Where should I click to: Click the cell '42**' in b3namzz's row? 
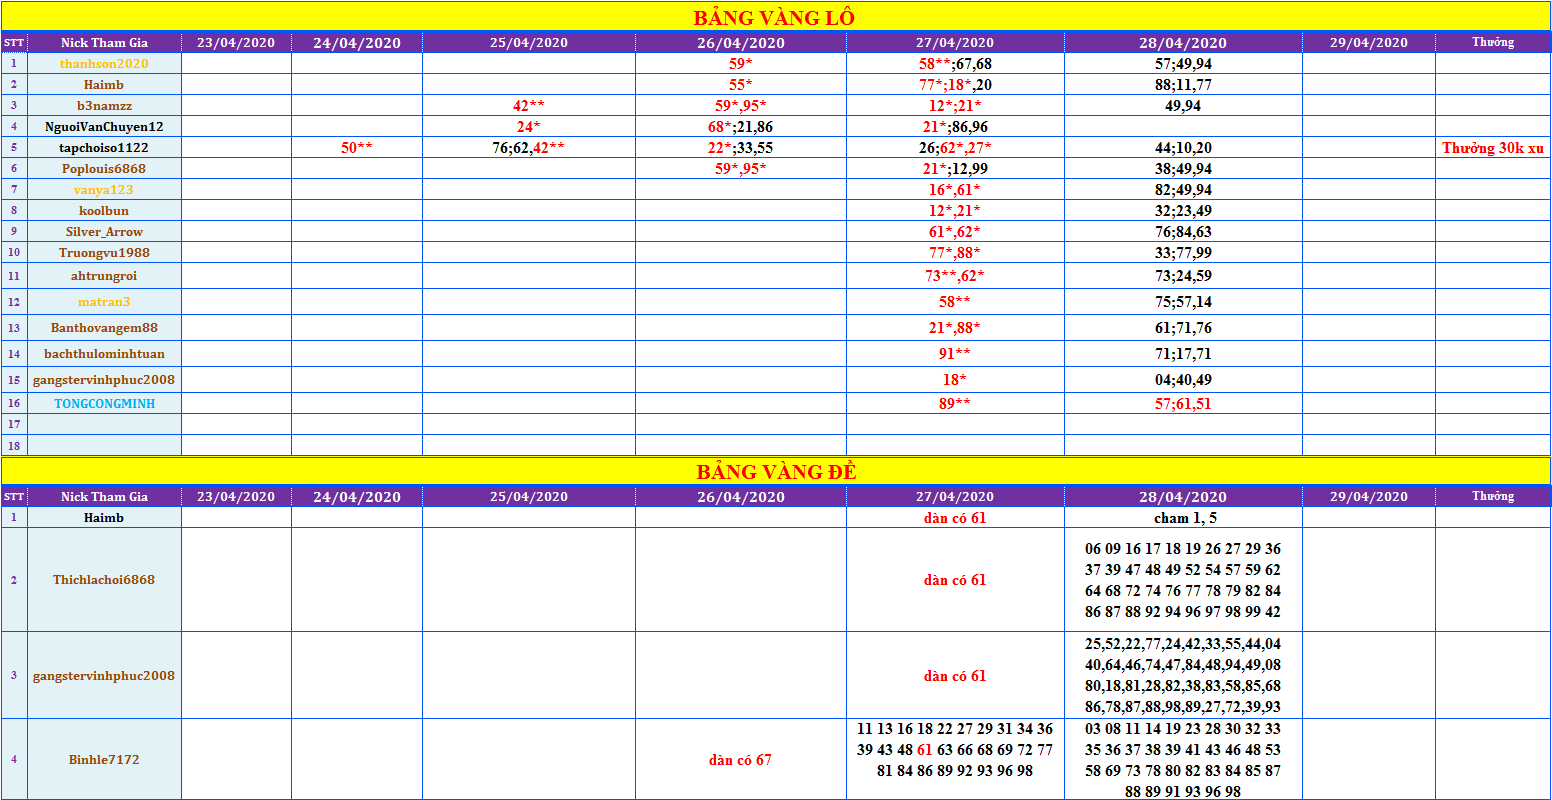click(529, 105)
